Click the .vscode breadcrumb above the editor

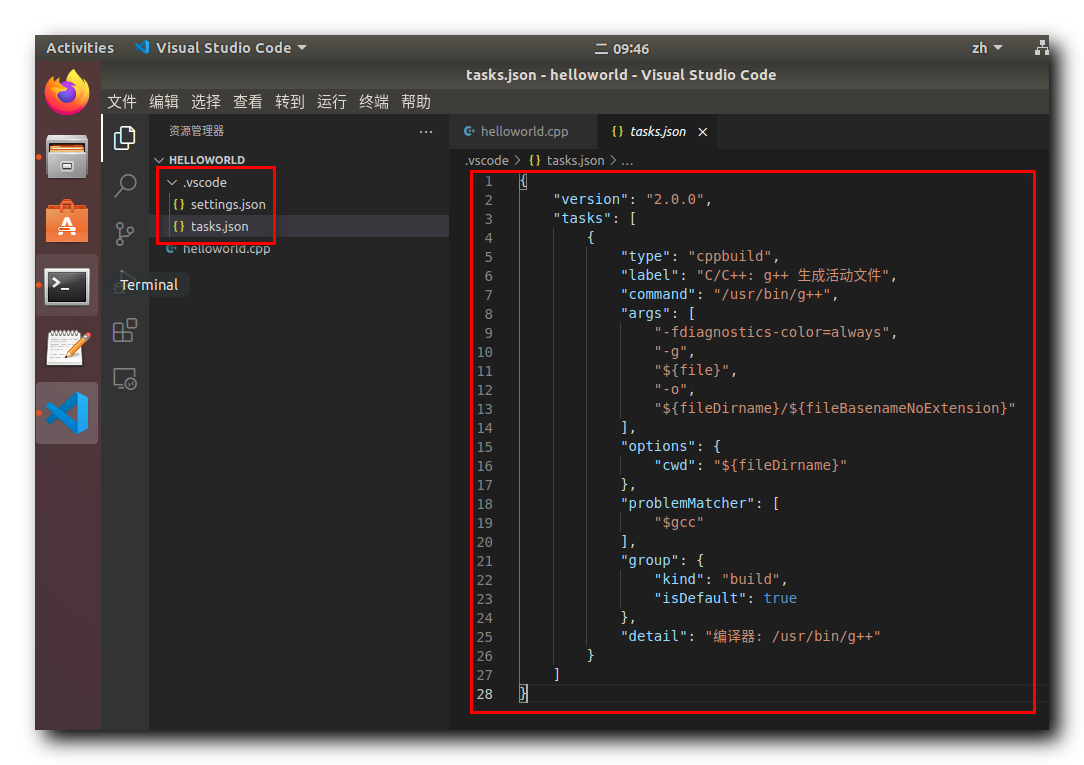point(486,160)
